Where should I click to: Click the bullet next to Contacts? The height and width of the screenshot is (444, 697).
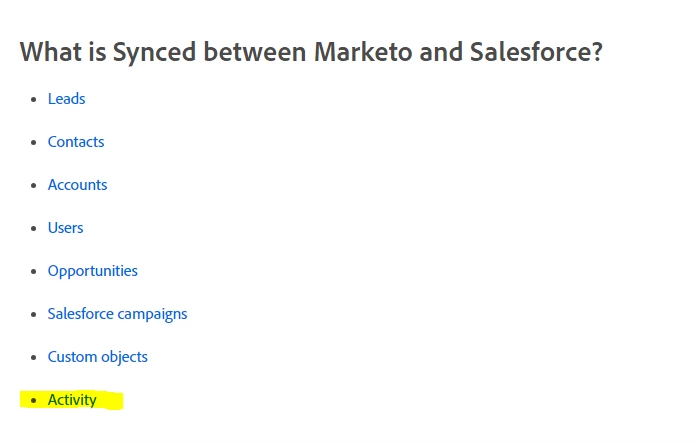click(33, 143)
